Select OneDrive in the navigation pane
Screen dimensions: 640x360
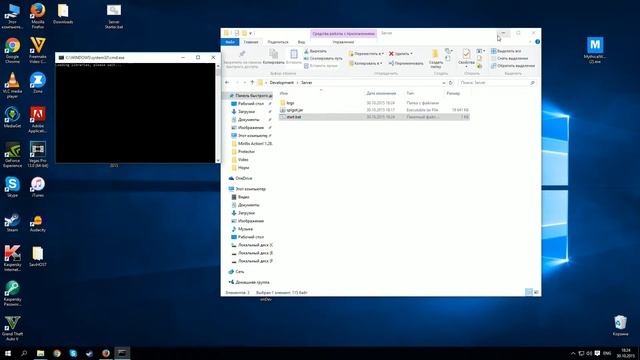tap(244, 178)
